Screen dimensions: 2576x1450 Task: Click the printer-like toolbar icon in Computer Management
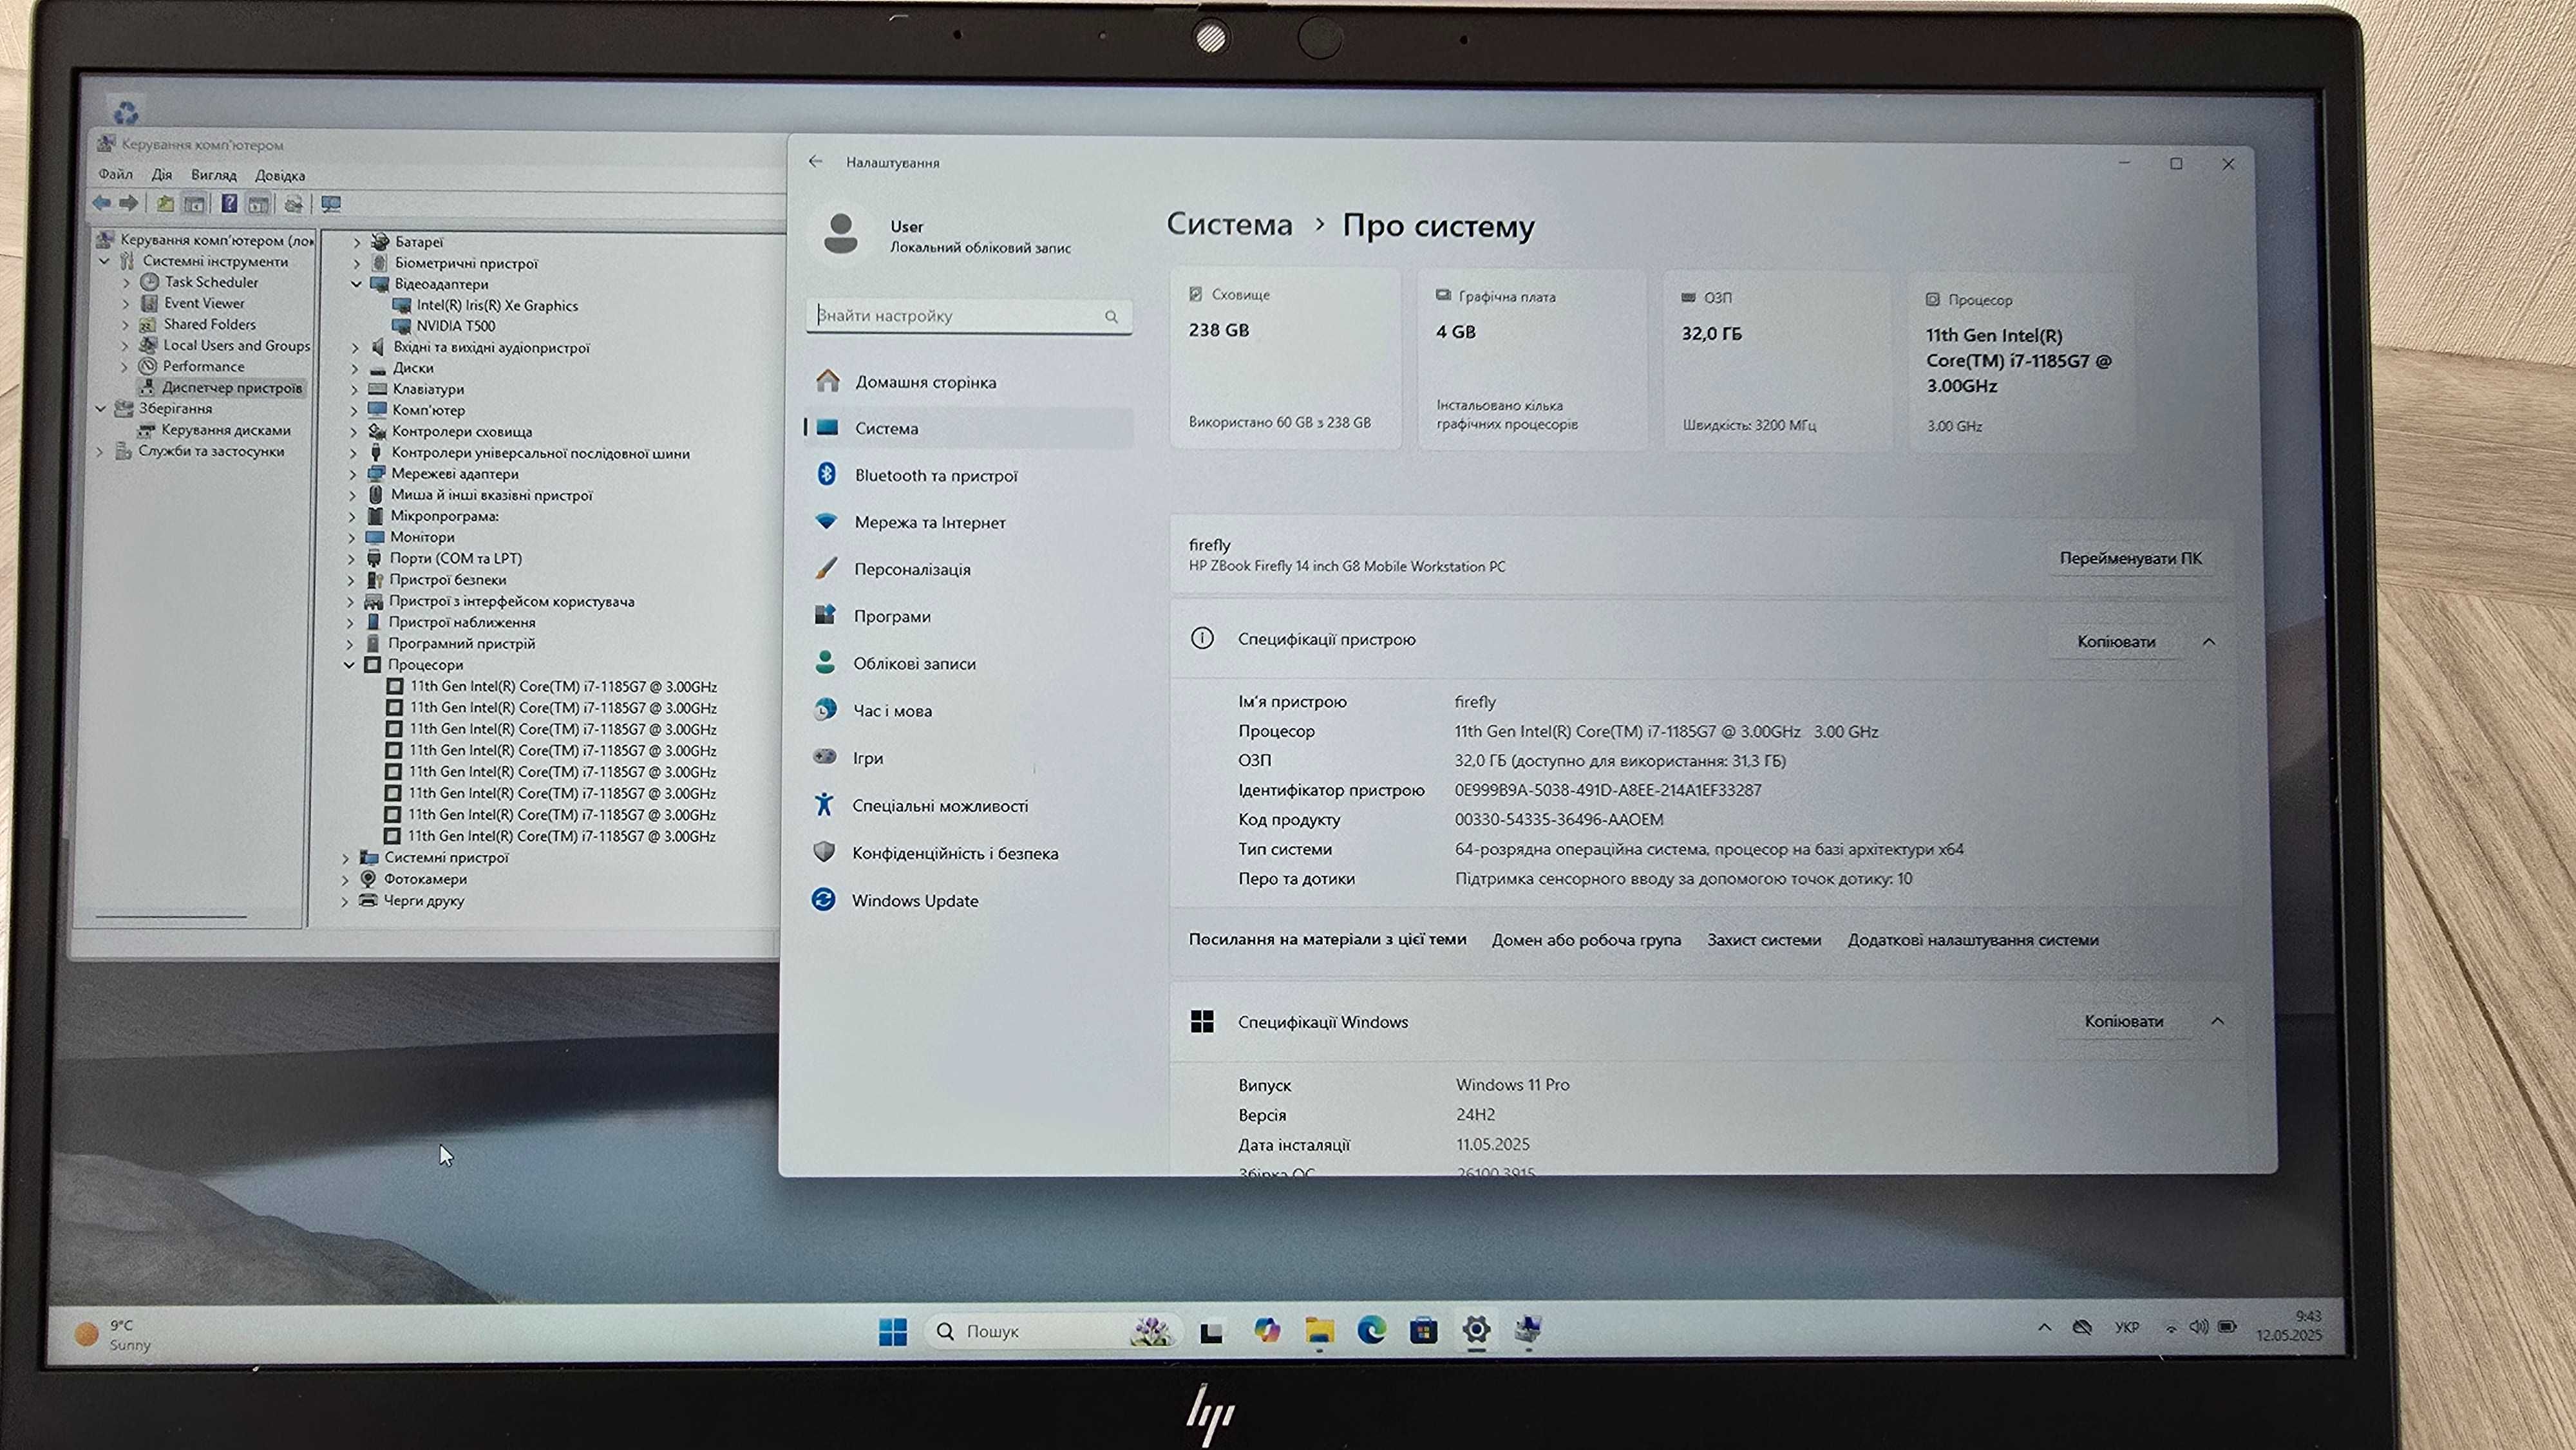pos(293,204)
